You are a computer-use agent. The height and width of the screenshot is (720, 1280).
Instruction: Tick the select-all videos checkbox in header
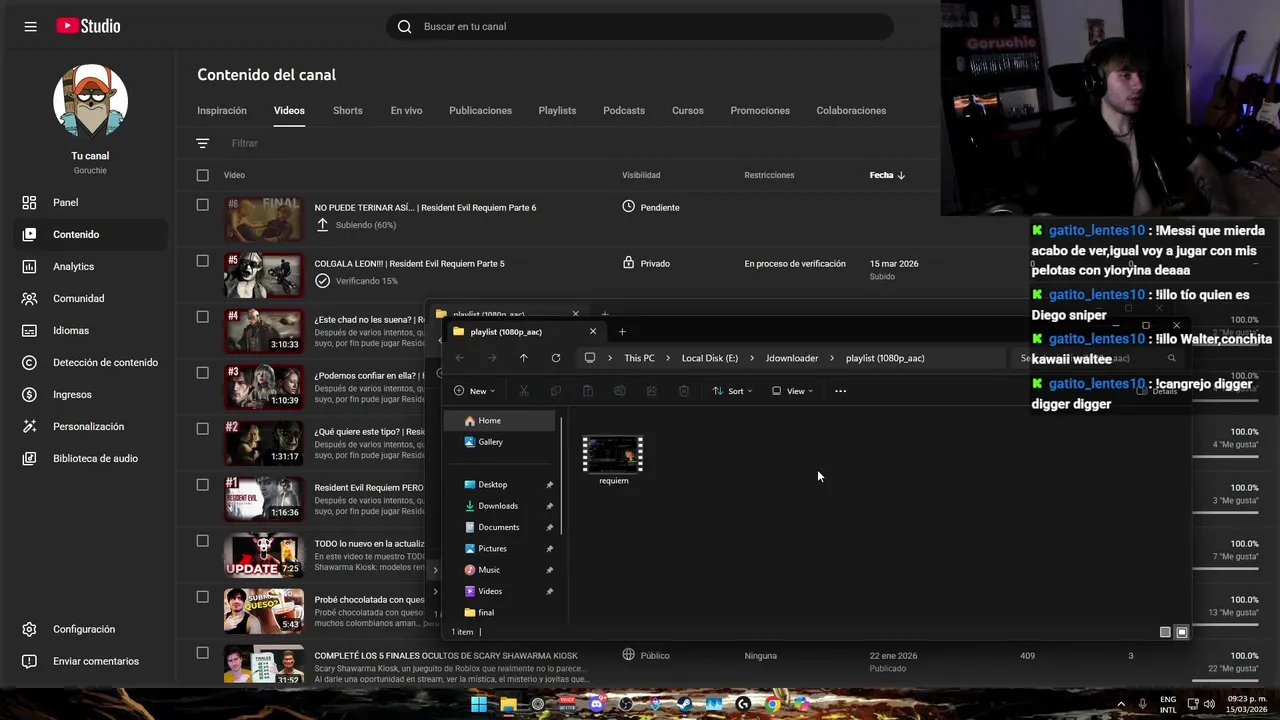pos(203,175)
